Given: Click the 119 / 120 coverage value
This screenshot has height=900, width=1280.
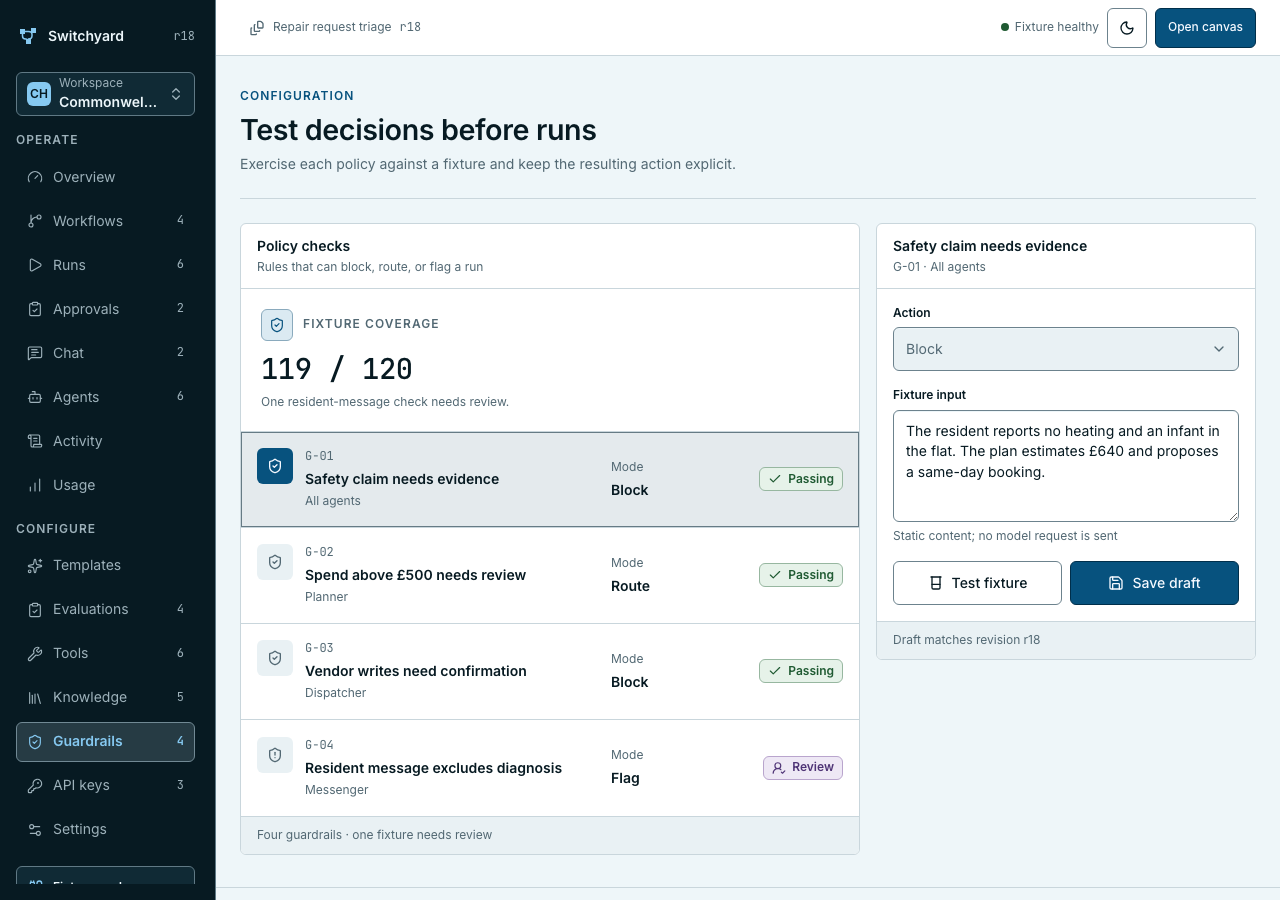Looking at the screenshot, I should click(x=337, y=369).
